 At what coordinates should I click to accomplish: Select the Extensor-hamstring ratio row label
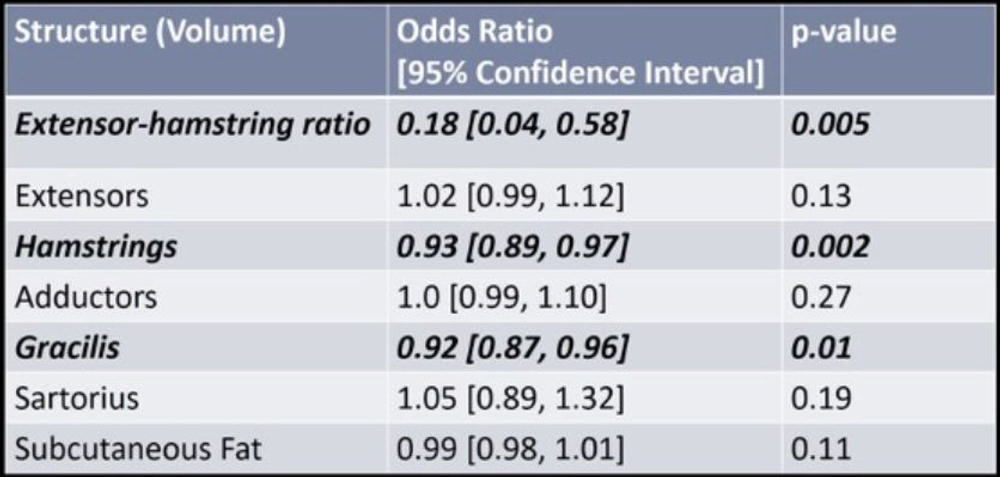(194, 125)
